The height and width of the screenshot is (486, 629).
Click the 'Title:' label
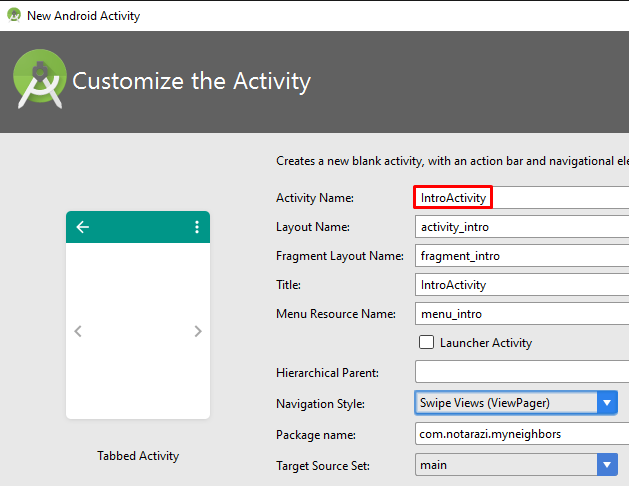tap(288, 285)
